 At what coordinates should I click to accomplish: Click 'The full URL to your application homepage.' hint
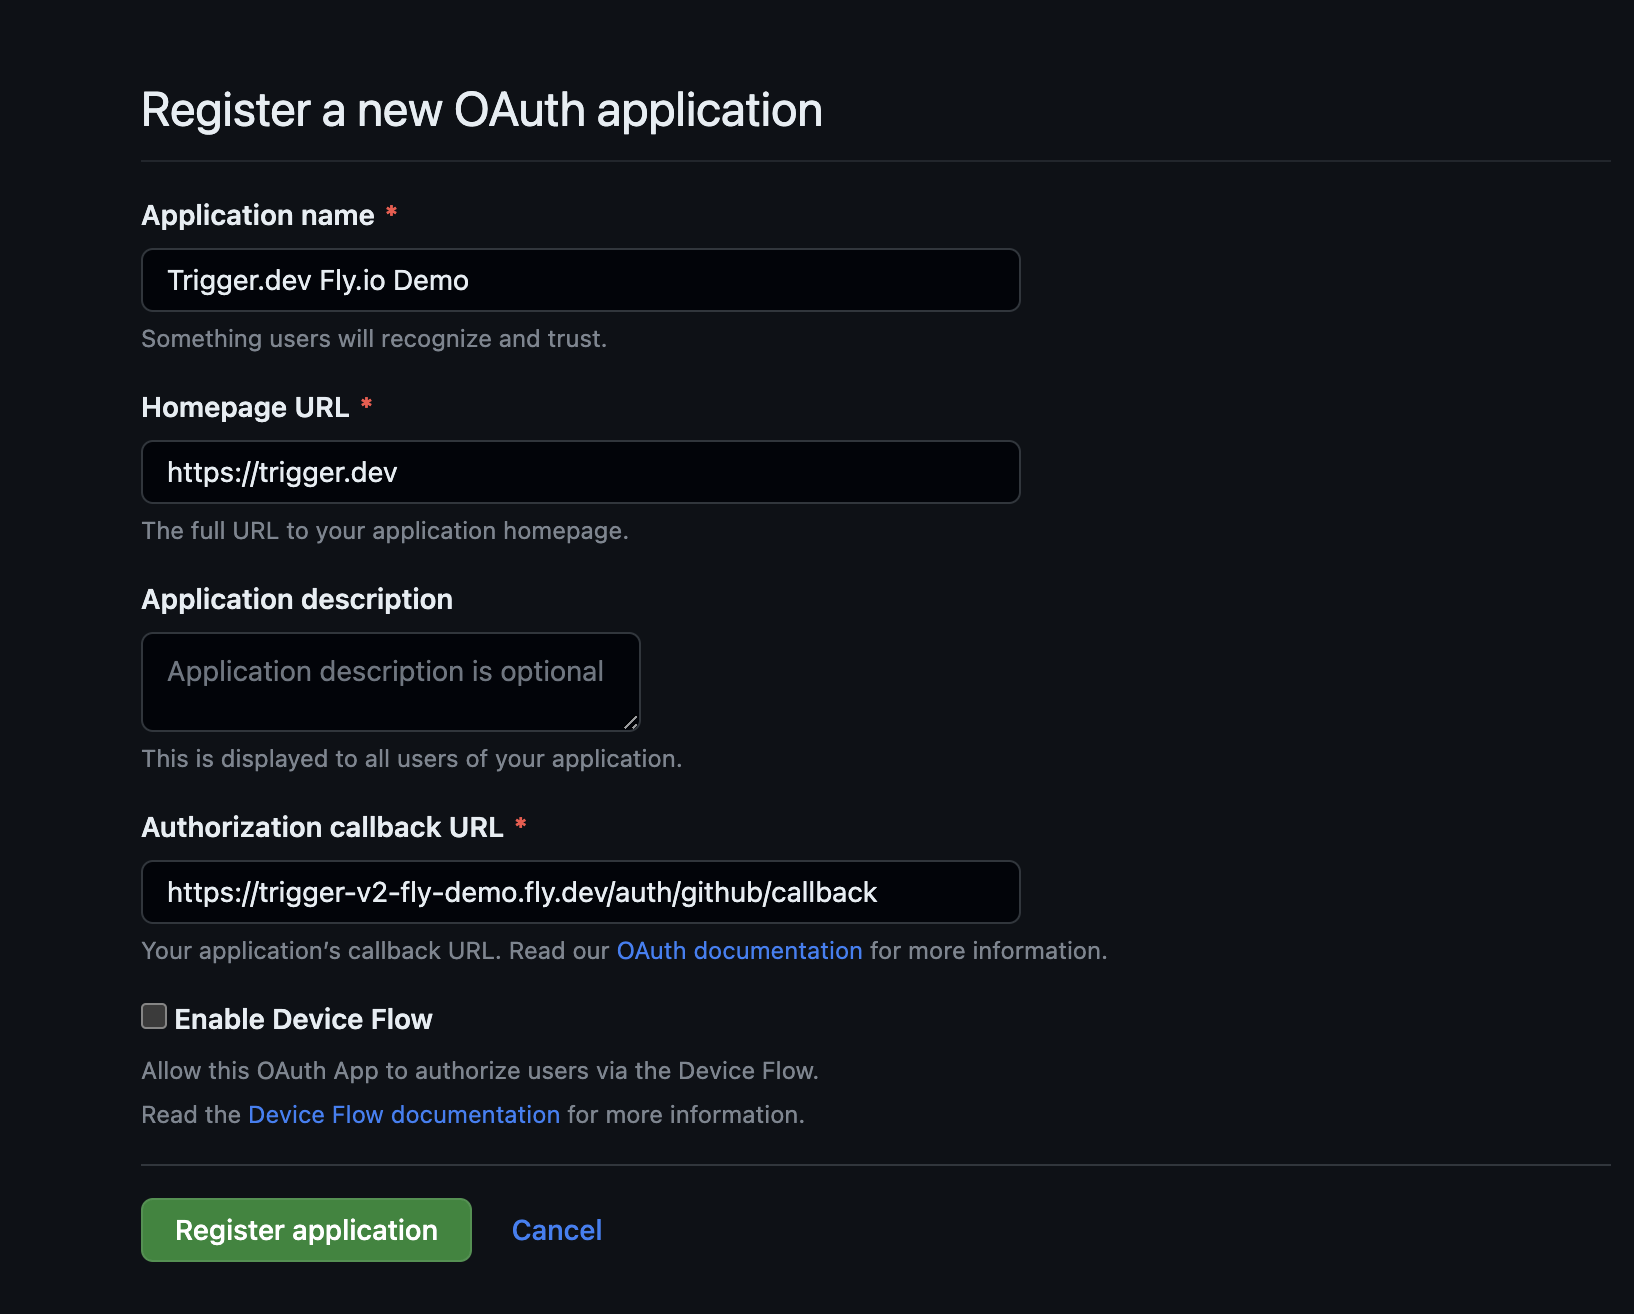385,531
